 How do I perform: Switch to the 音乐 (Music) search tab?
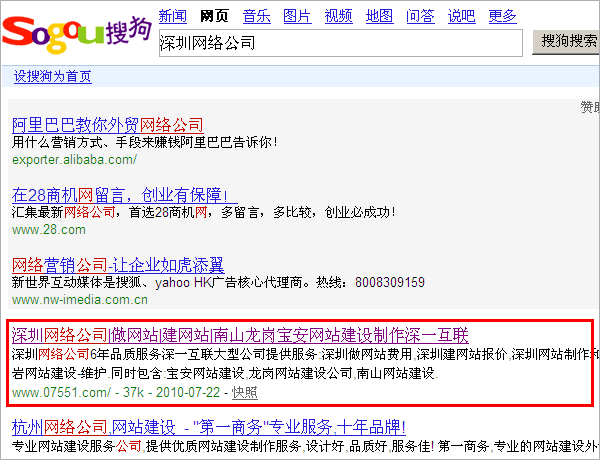coord(256,15)
